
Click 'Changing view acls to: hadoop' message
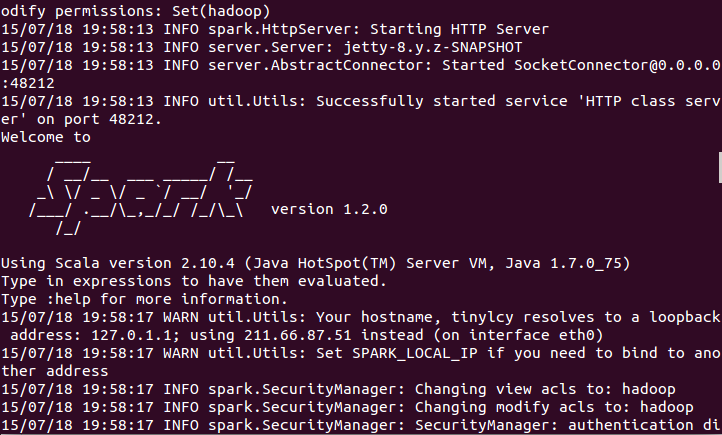545,389
